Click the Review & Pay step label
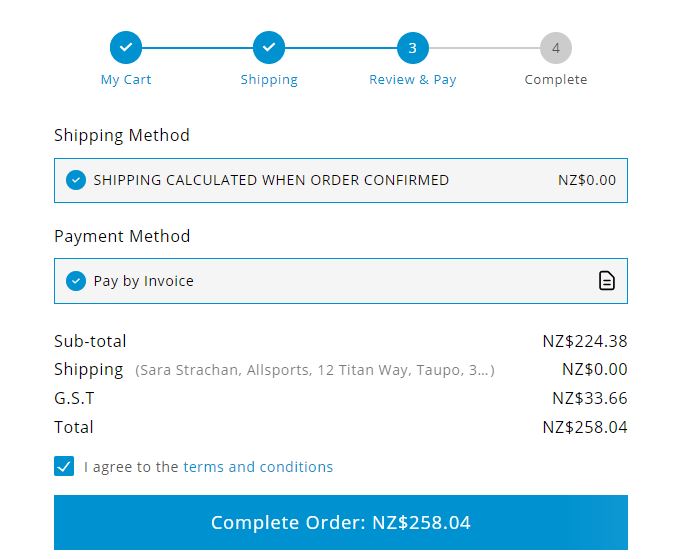 point(413,80)
